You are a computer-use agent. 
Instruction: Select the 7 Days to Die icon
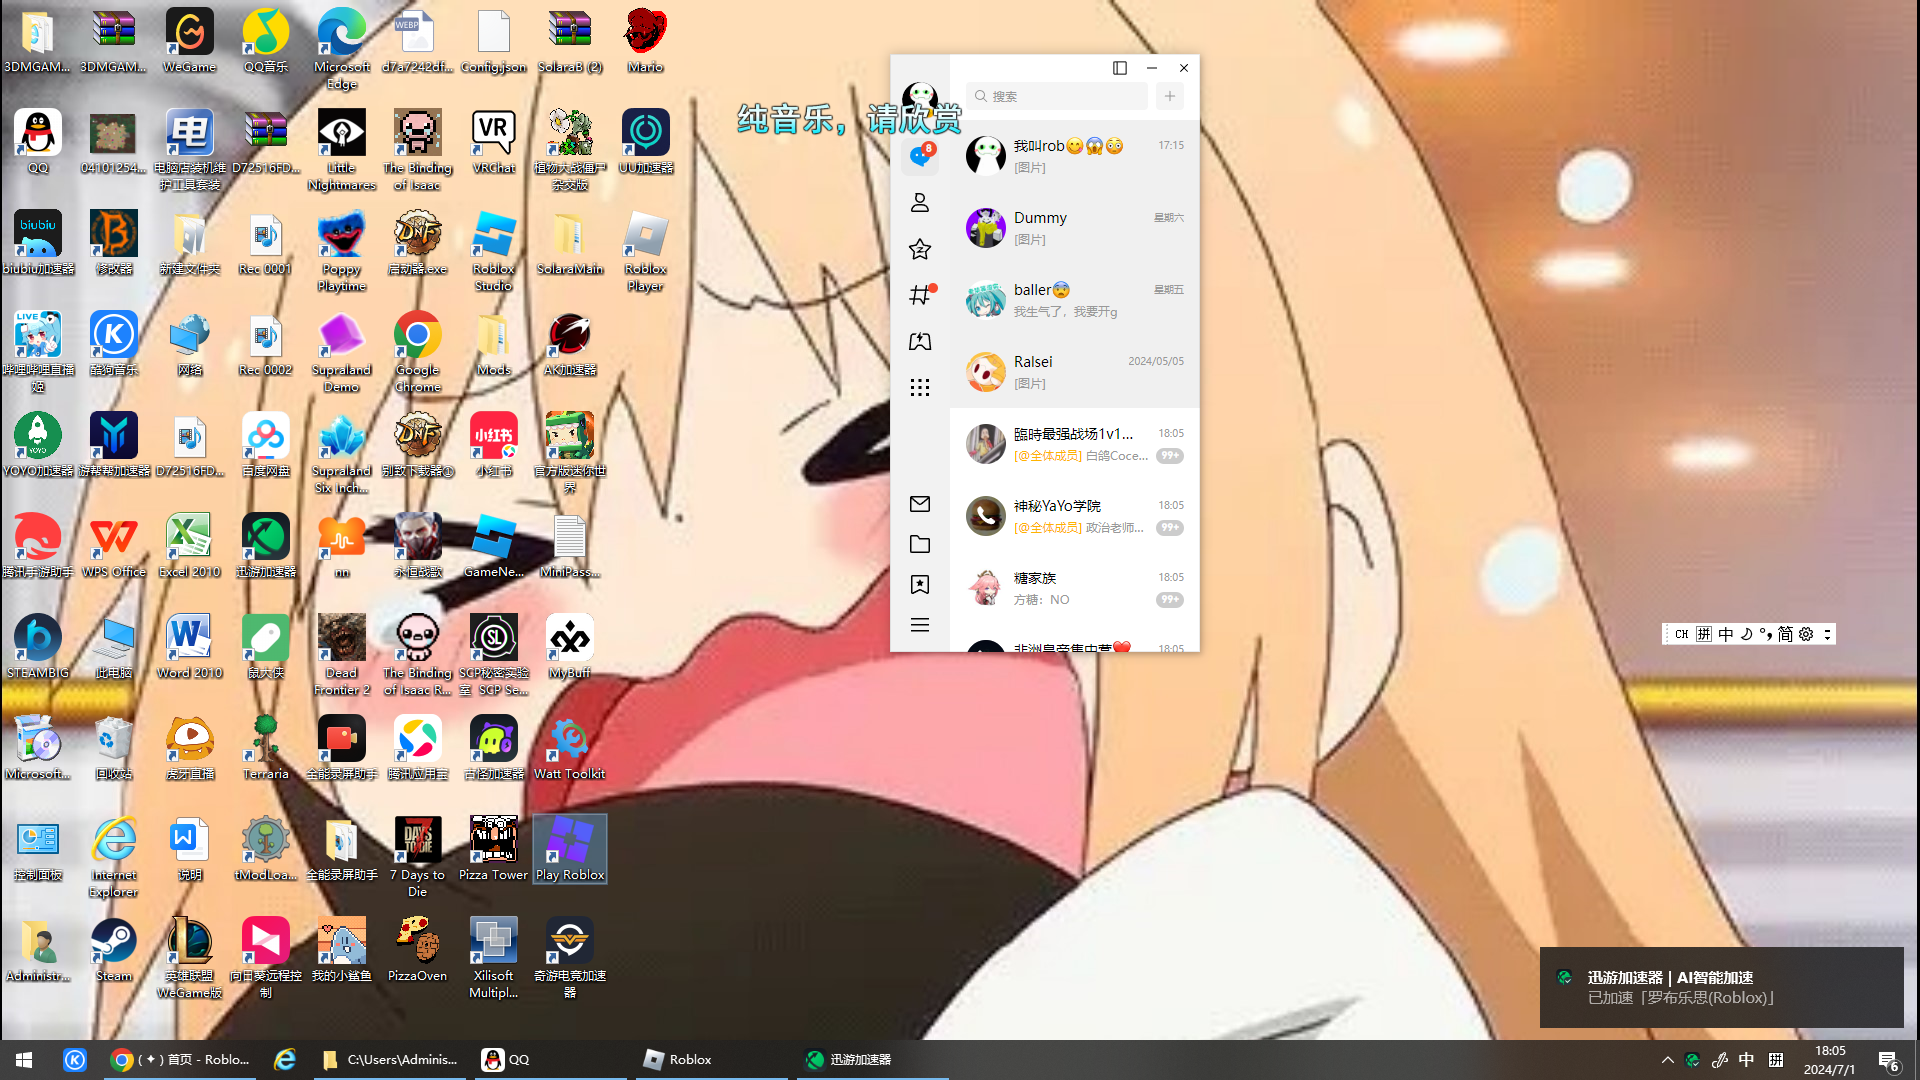(418, 857)
